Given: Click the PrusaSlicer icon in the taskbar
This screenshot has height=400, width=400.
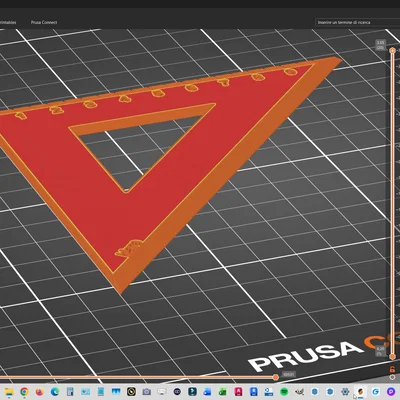Looking at the screenshot, I should 361,391.
